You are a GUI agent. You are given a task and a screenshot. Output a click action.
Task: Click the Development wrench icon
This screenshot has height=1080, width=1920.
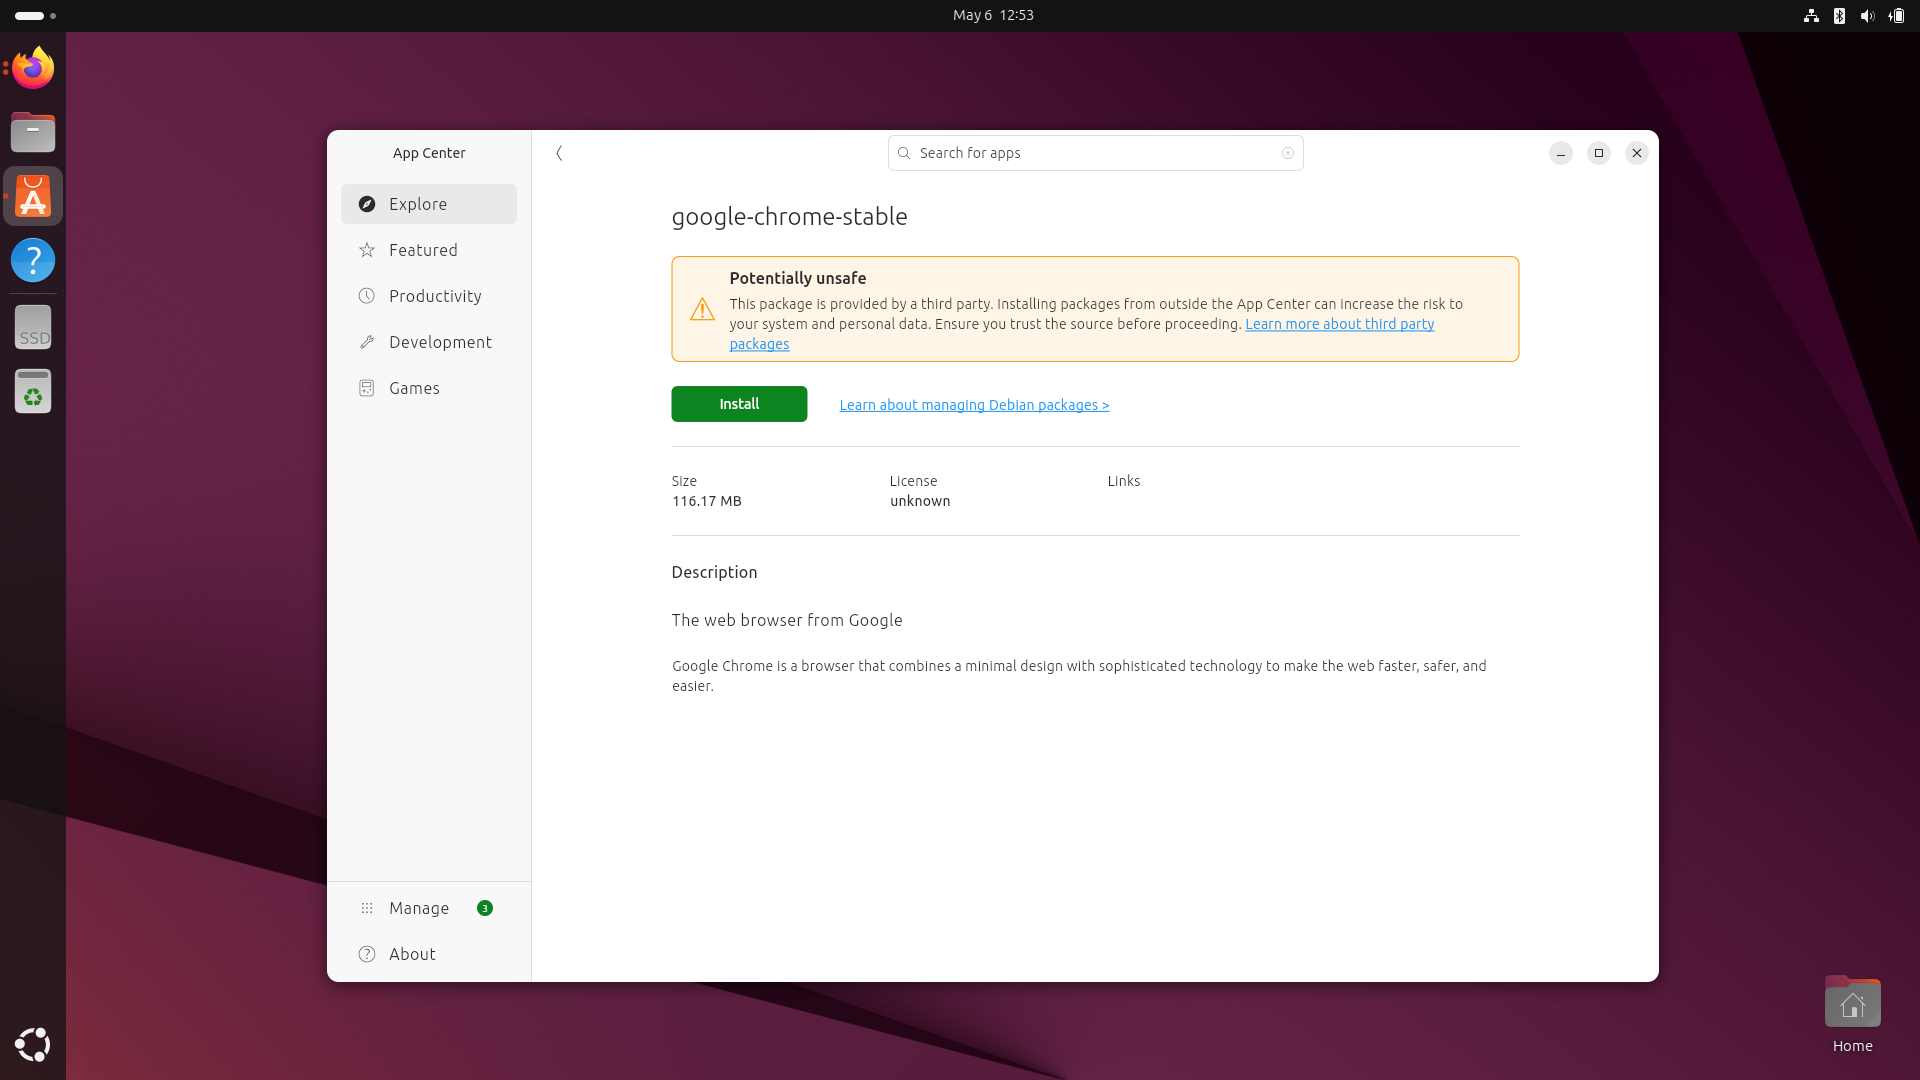tap(367, 342)
